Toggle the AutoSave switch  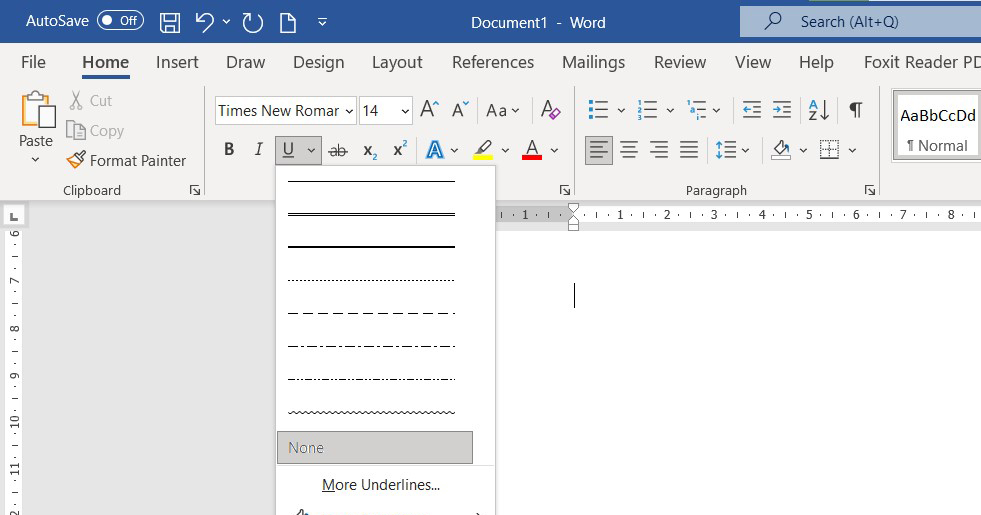pos(120,21)
